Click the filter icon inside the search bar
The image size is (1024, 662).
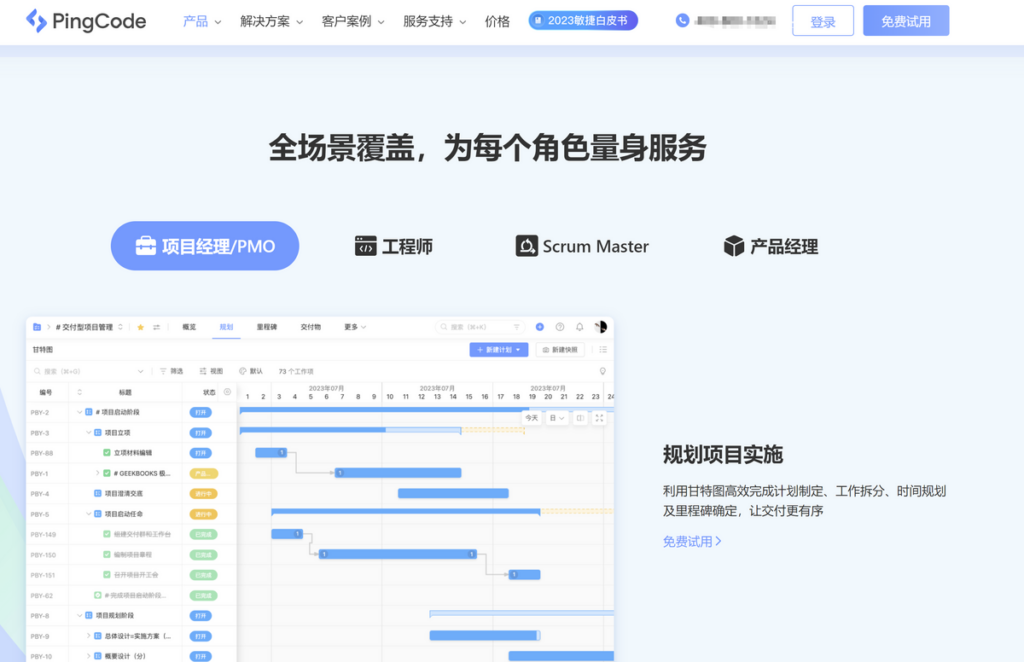point(516,327)
